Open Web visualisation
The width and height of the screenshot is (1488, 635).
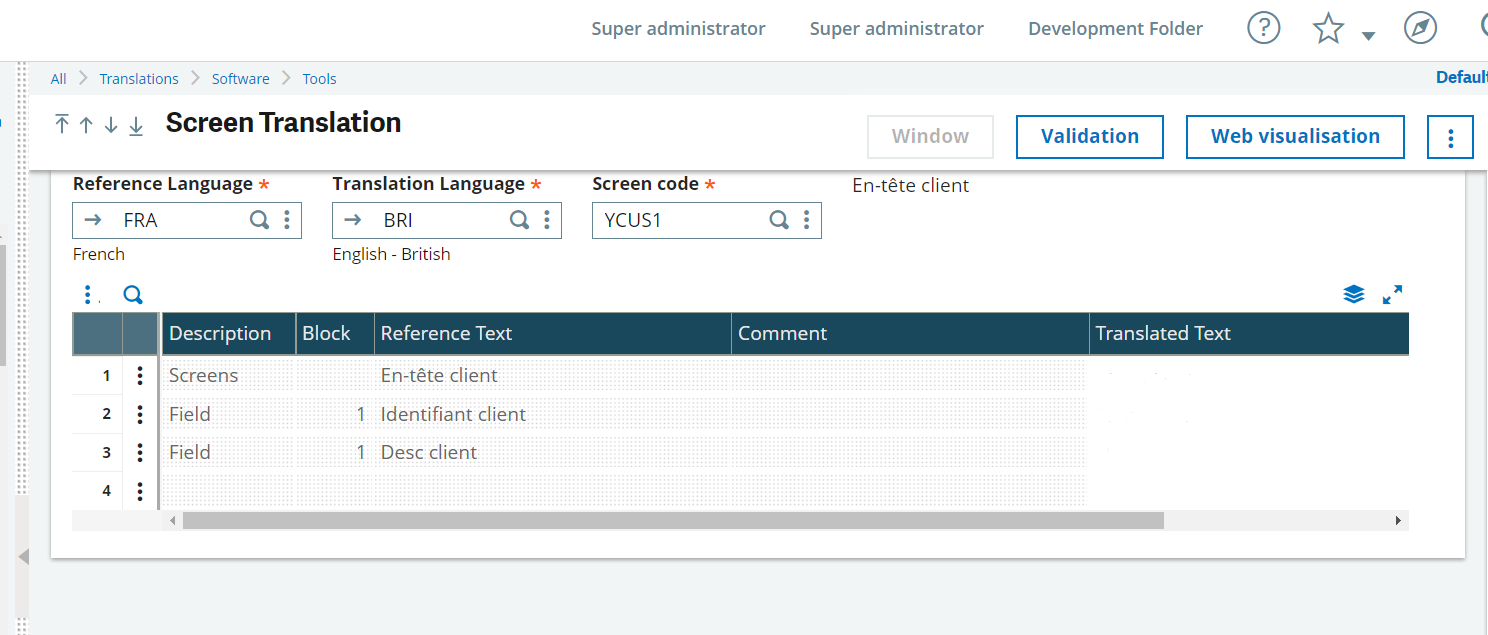click(x=1295, y=137)
